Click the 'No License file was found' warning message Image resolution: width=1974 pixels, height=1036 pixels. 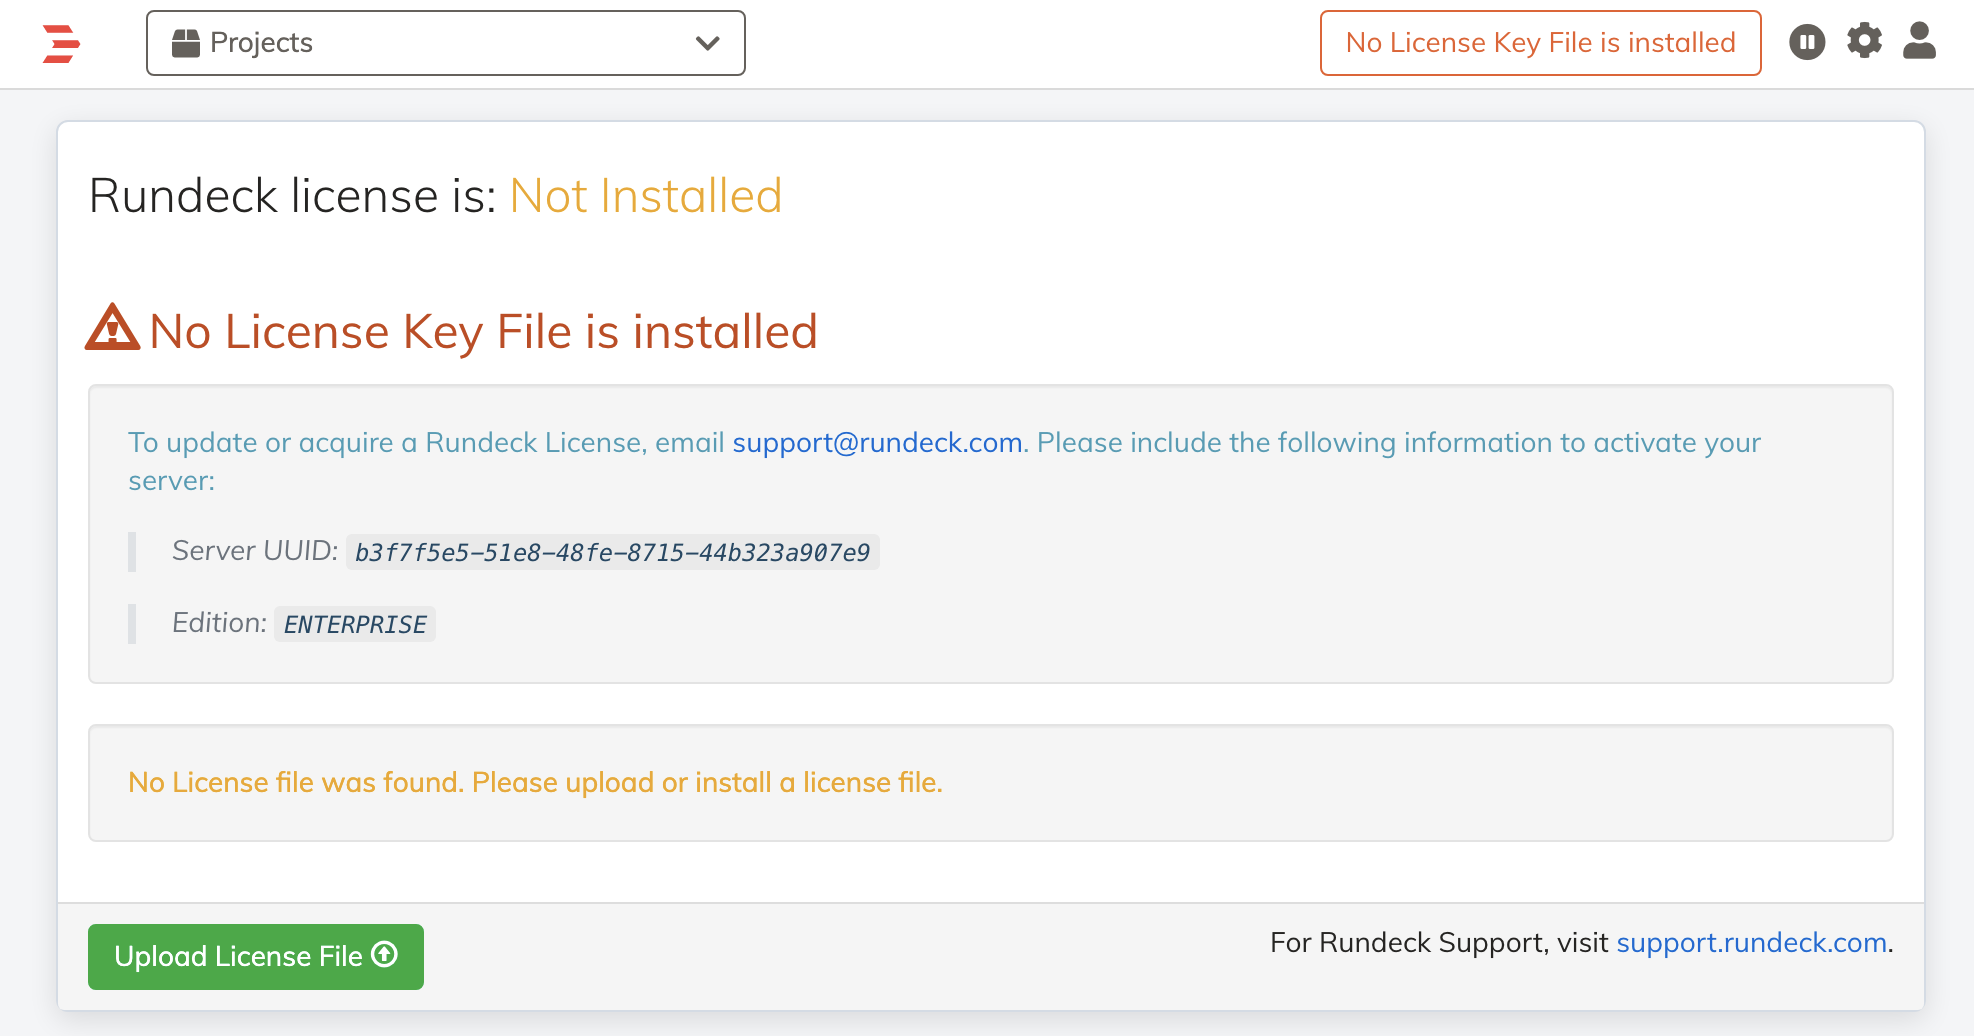(x=535, y=783)
